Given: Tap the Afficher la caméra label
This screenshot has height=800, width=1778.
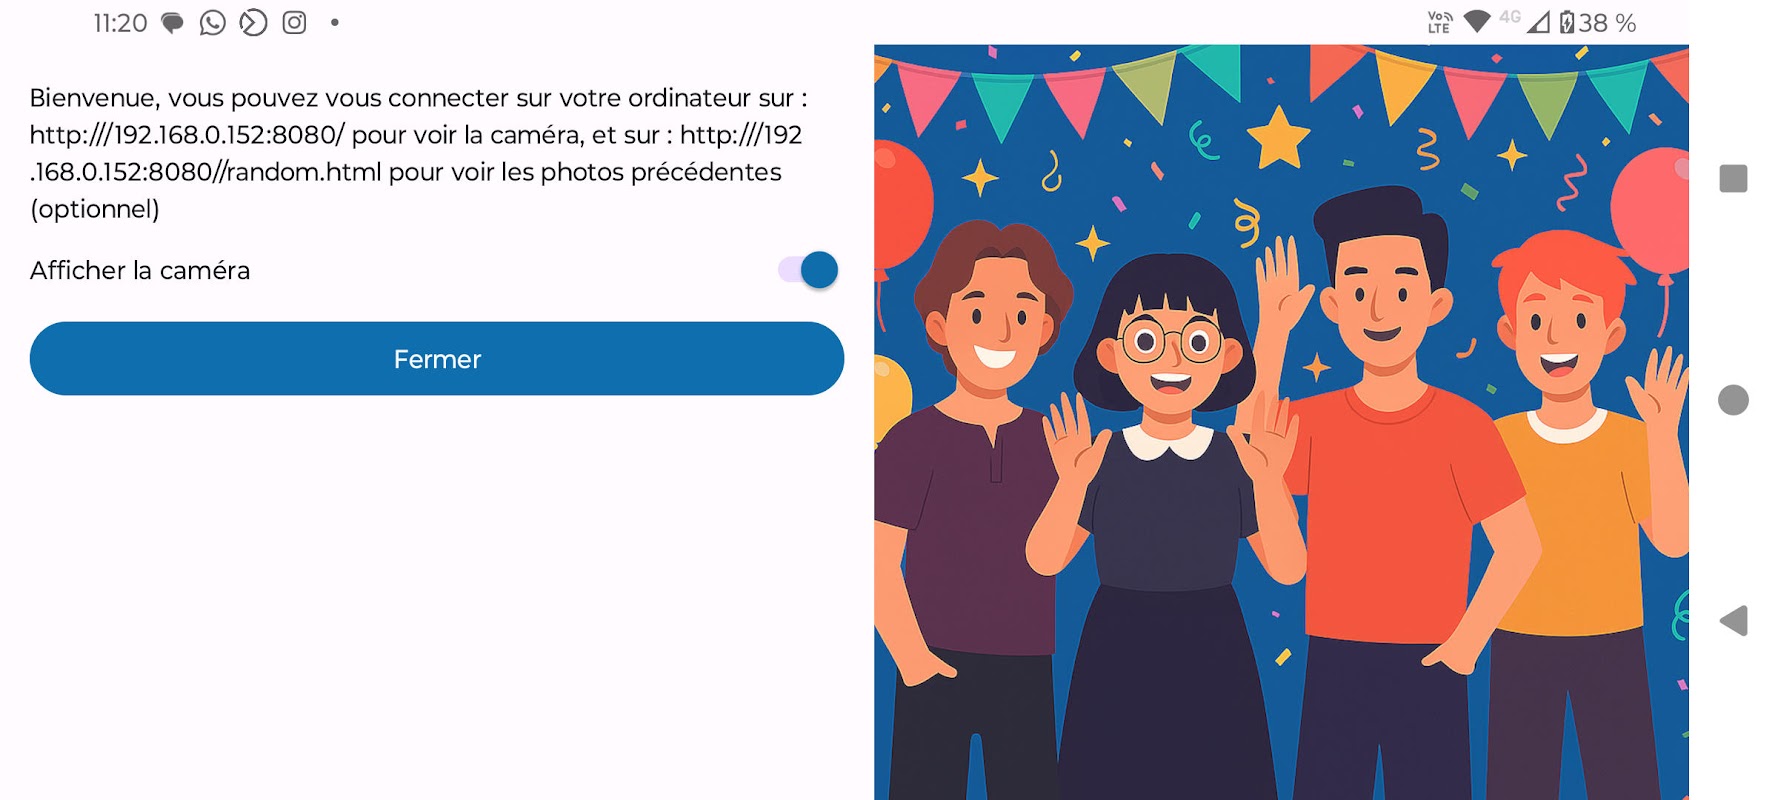Looking at the screenshot, I should coord(140,270).
